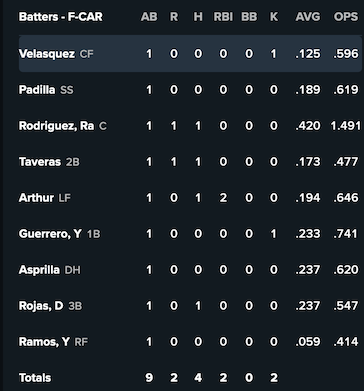Select the highlighted Velasquez row's .596 OPS
This screenshot has height=391, width=364.
[x=346, y=54]
